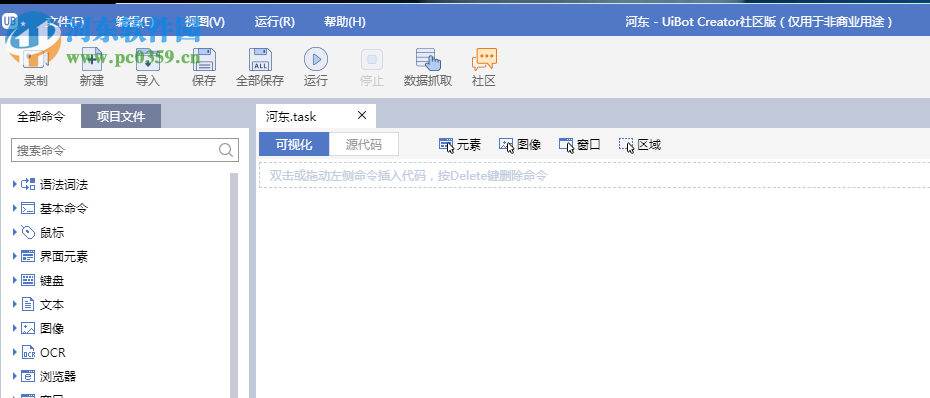Open the 帮助(H) menu
This screenshot has width=930, height=398.
pyautogui.click(x=345, y=22)
